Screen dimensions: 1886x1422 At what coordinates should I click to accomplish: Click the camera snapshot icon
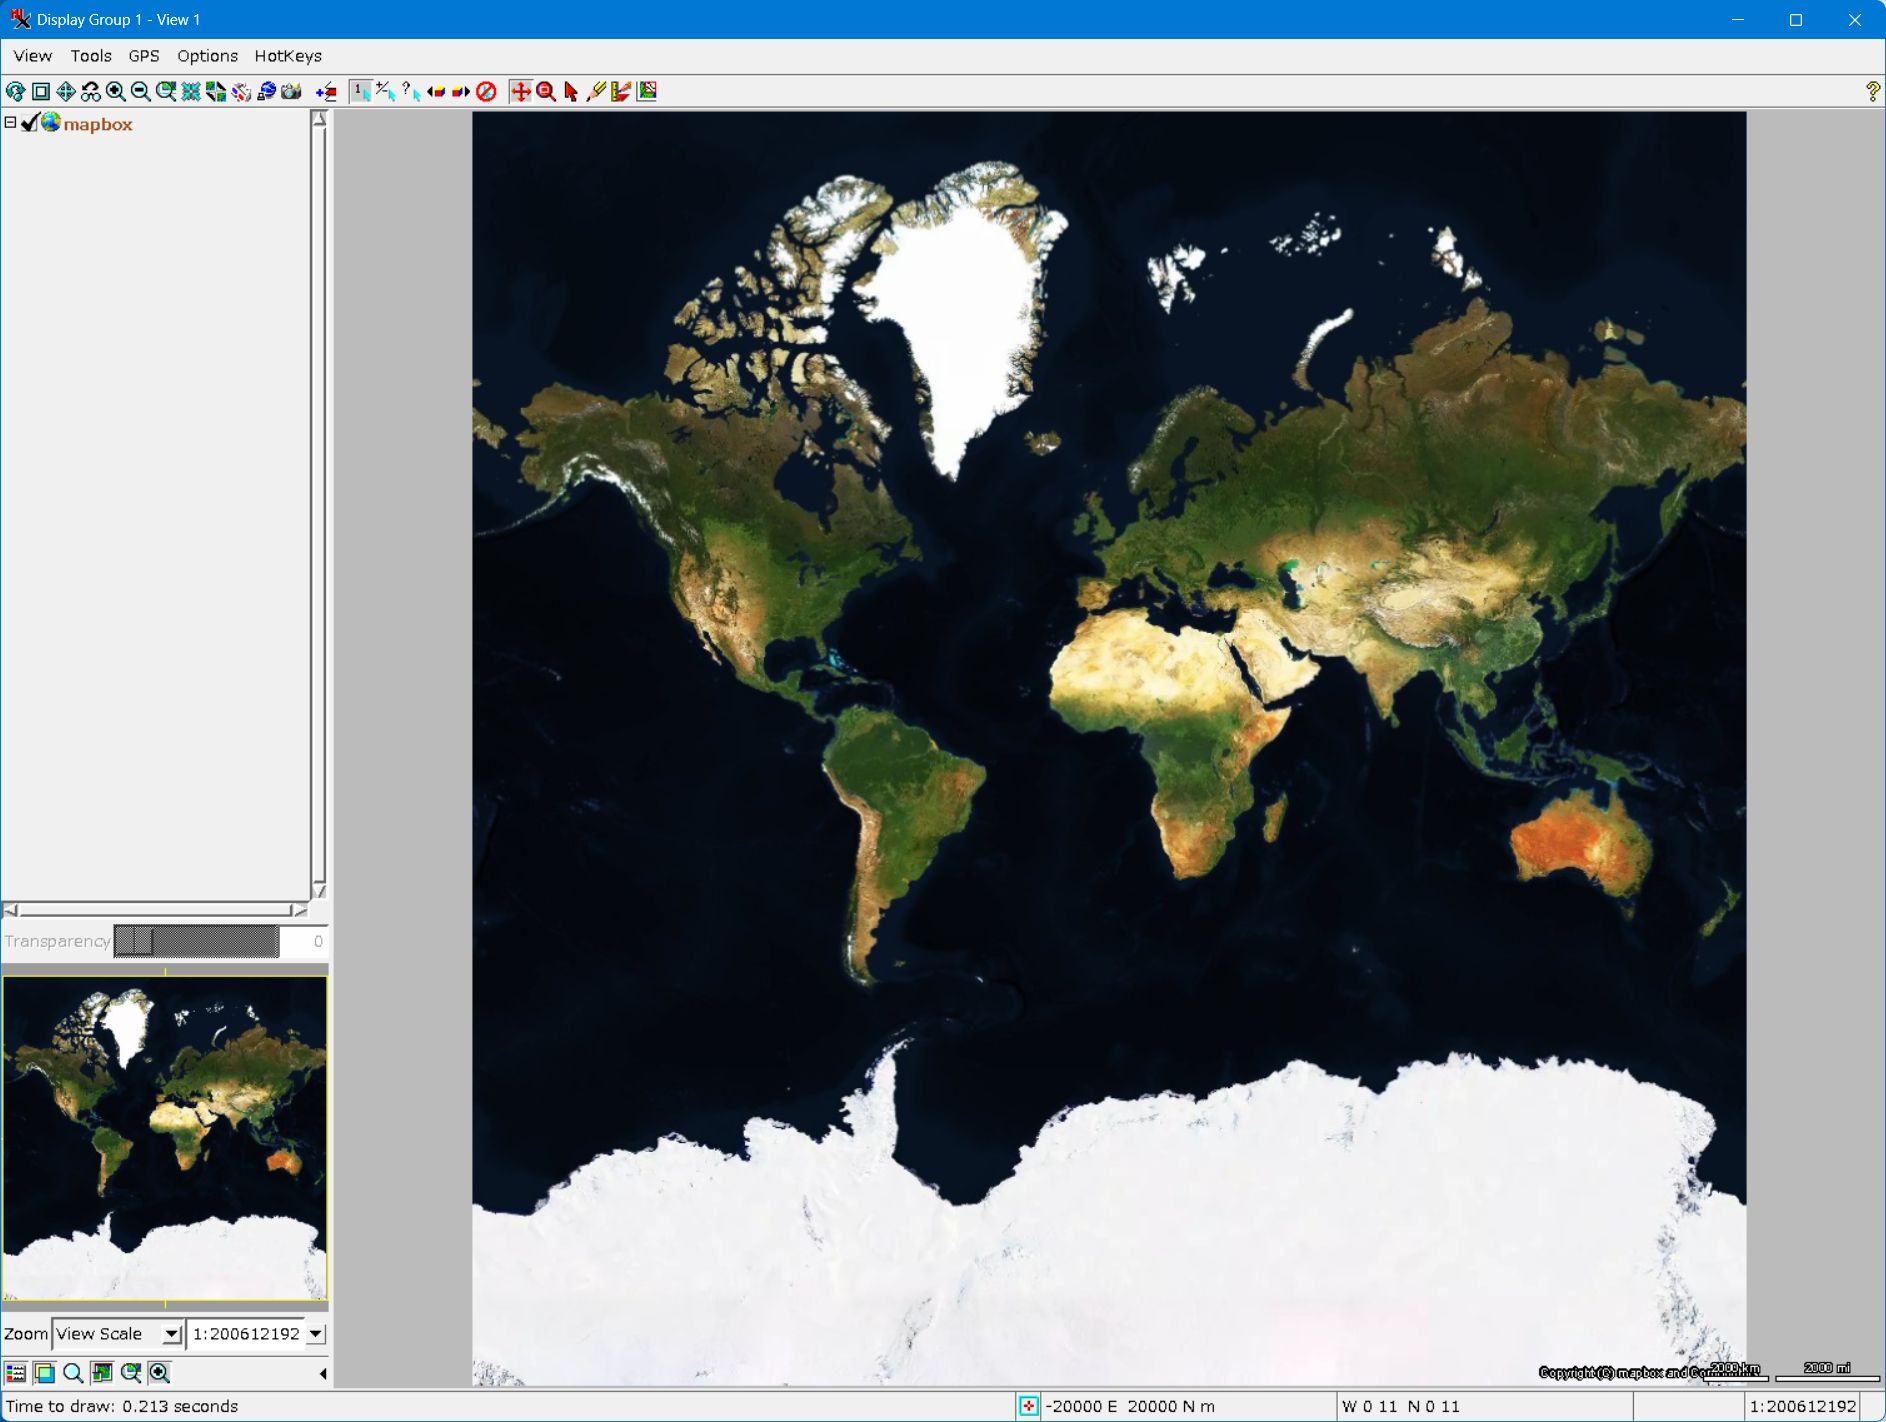[291, 92]
